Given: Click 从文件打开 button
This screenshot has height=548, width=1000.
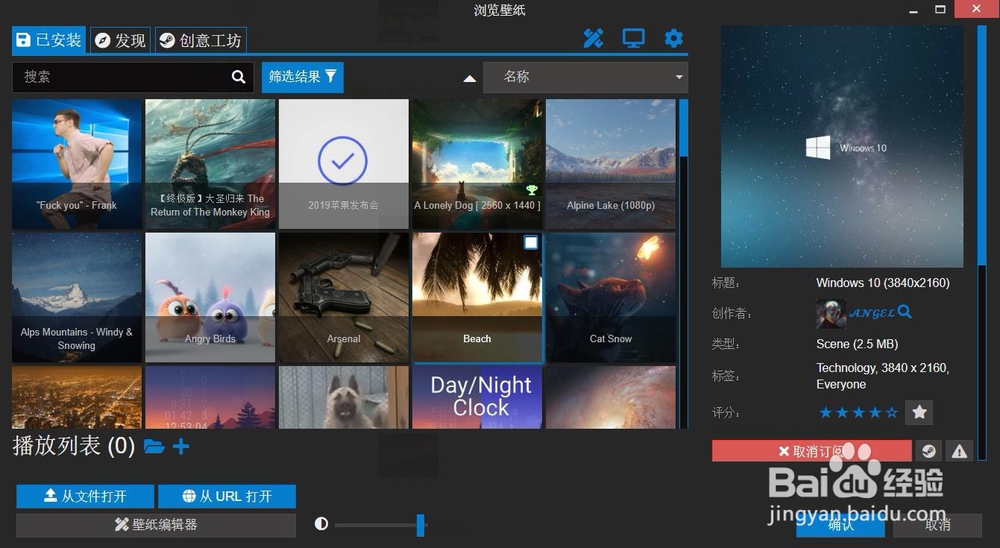Looking at the screenshot, I should (85, 496).
